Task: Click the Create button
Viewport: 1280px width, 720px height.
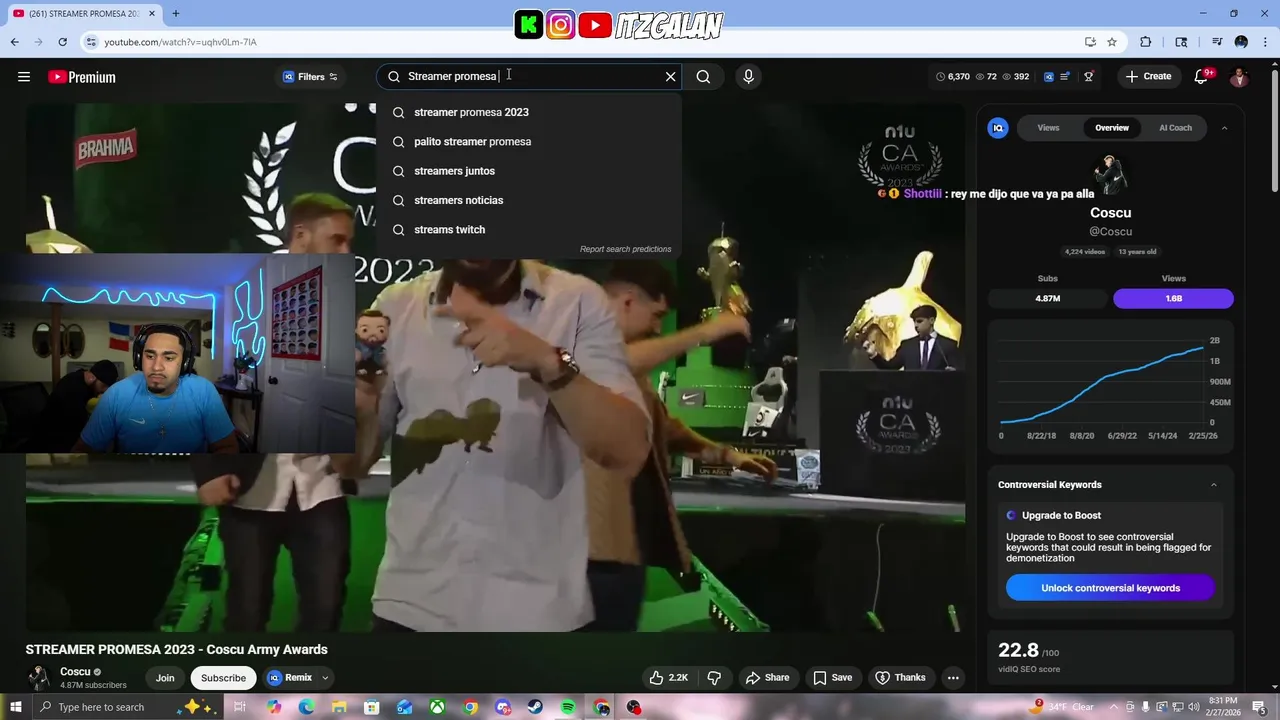Action: [1147, 76]
